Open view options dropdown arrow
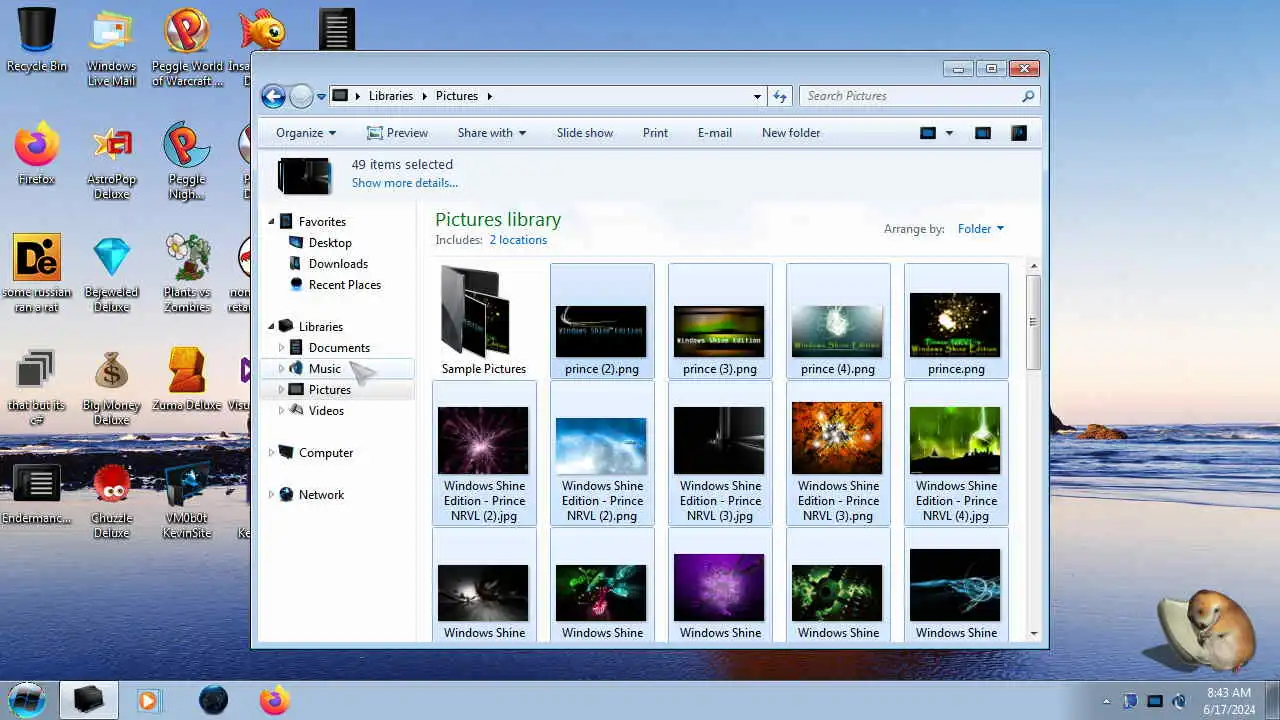The height and width of the screenshot is (720, 1280). tap(949, 133)
